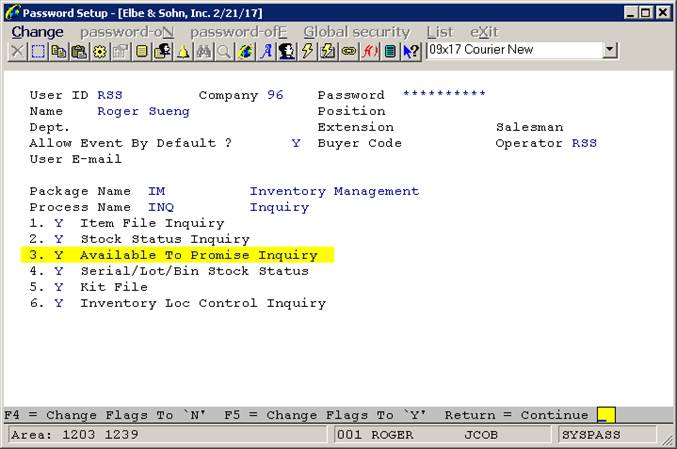Toggle Y flag for Available To Promise Inquiry
677x449 pixels.
click(x=59, y=255)
